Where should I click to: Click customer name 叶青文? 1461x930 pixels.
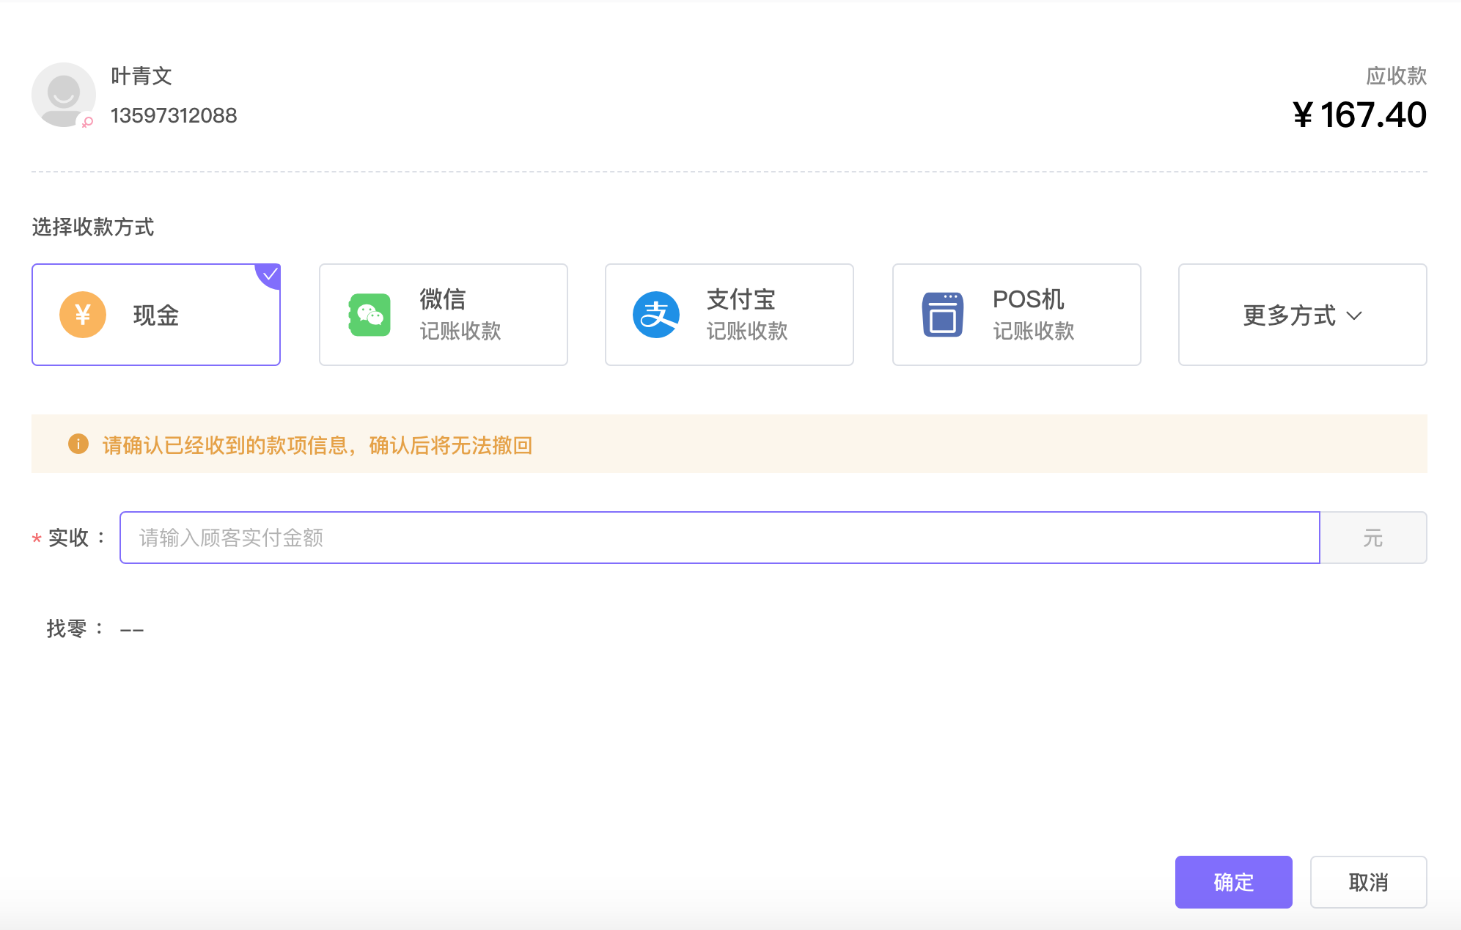[x=141, y=76]
